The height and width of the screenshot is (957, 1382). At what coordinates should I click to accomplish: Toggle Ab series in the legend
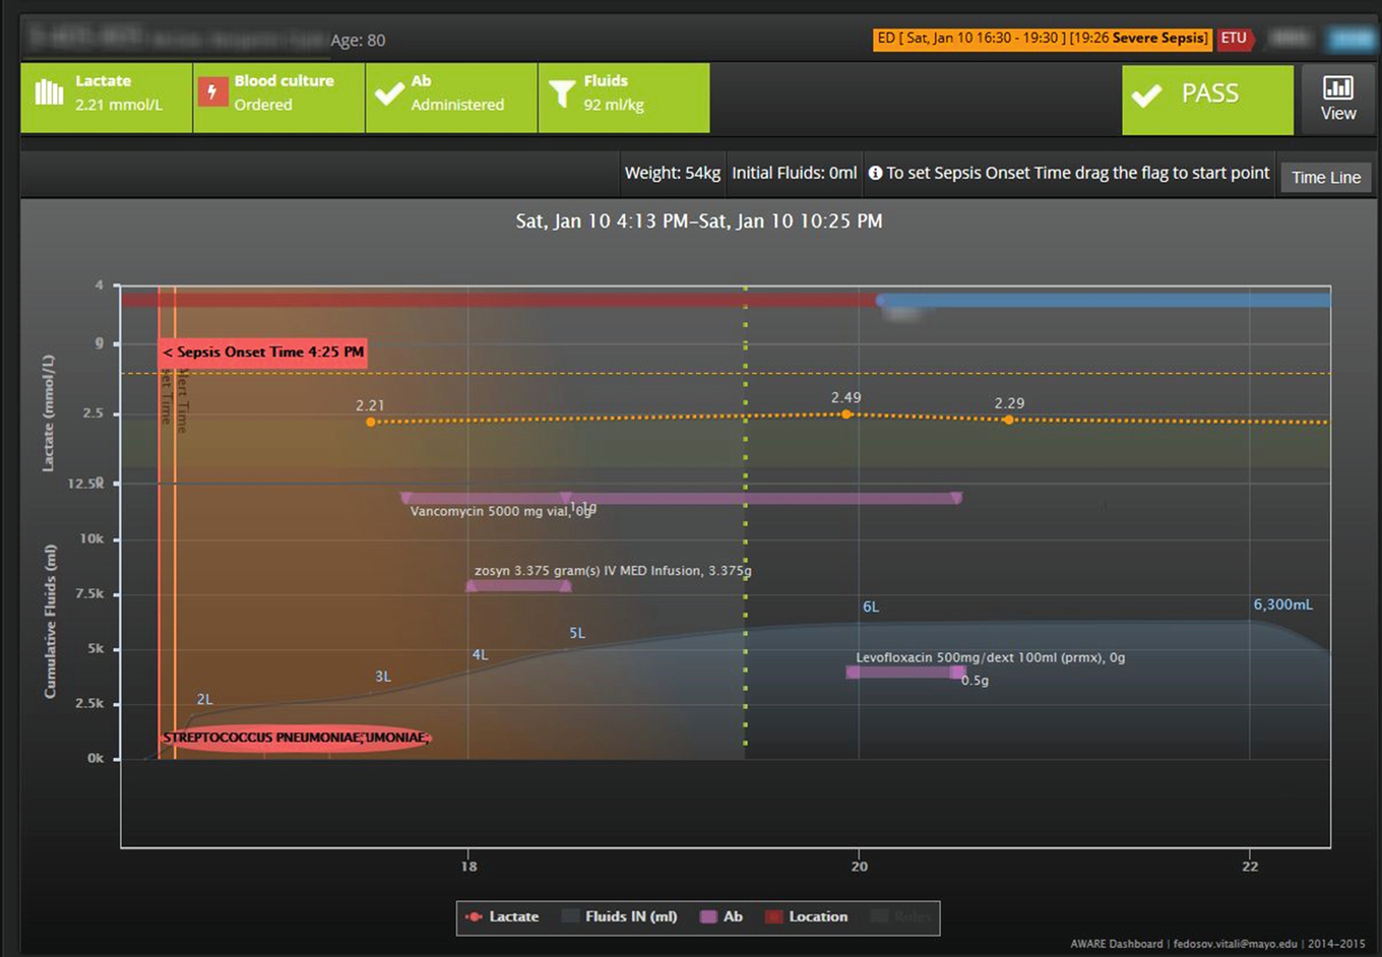pyautogui.click(x=722, y=916)
